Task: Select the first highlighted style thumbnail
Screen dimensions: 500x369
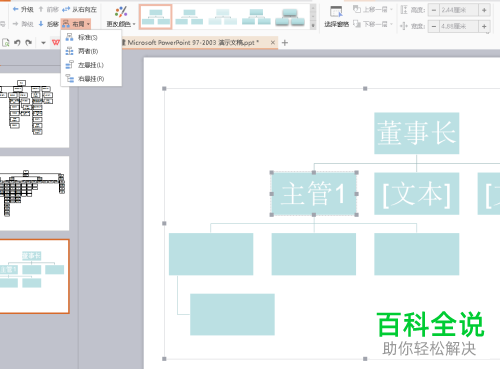Action: click(155, 17)
